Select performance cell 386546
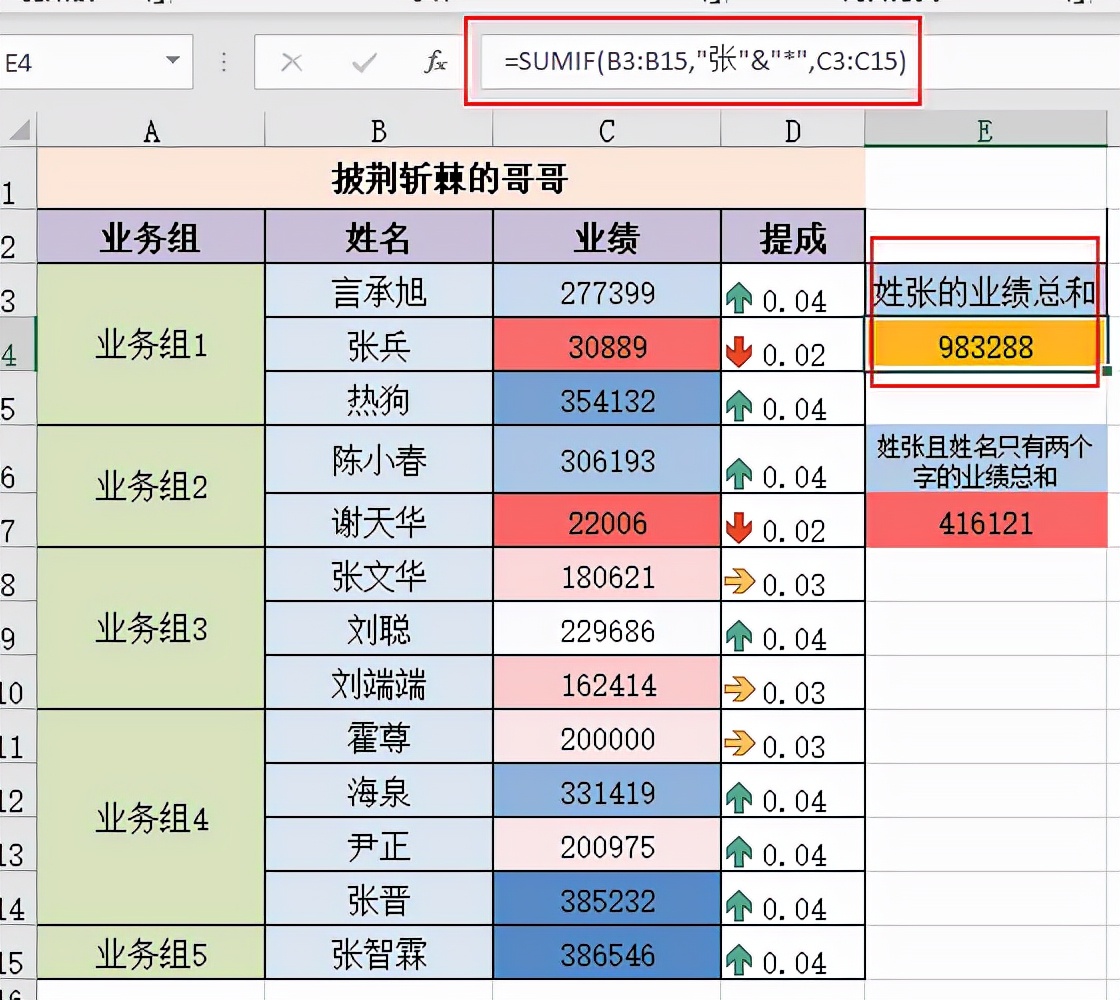Viewport: 1120px width, 1000px height. [606, 952]
